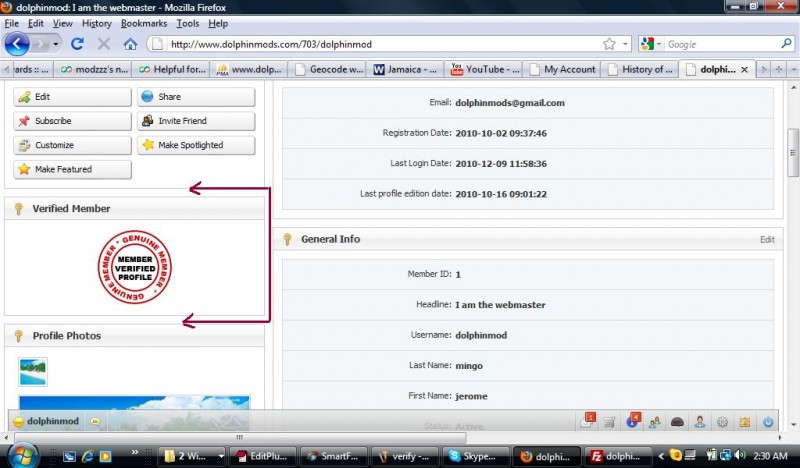Switch to the Geocode tab
This screenshot has width=800, height=468.
pyautogui.click(x=328, y=69)
